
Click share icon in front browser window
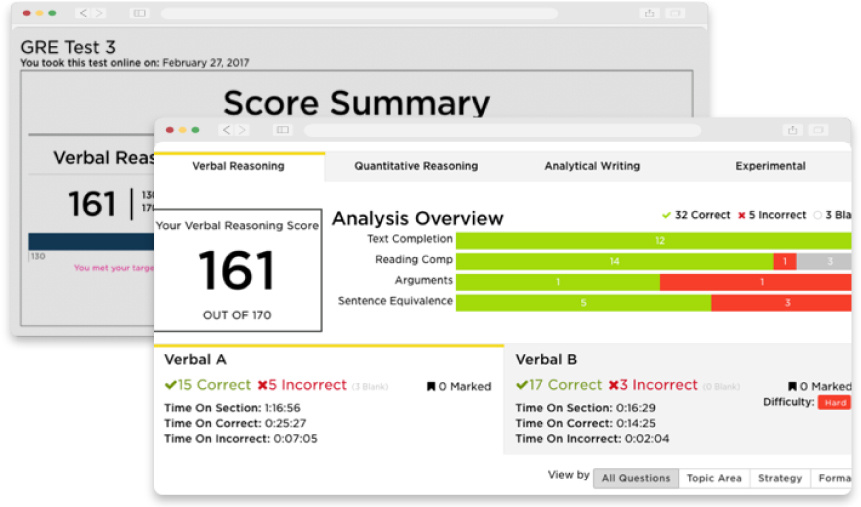tap(792, 130)
